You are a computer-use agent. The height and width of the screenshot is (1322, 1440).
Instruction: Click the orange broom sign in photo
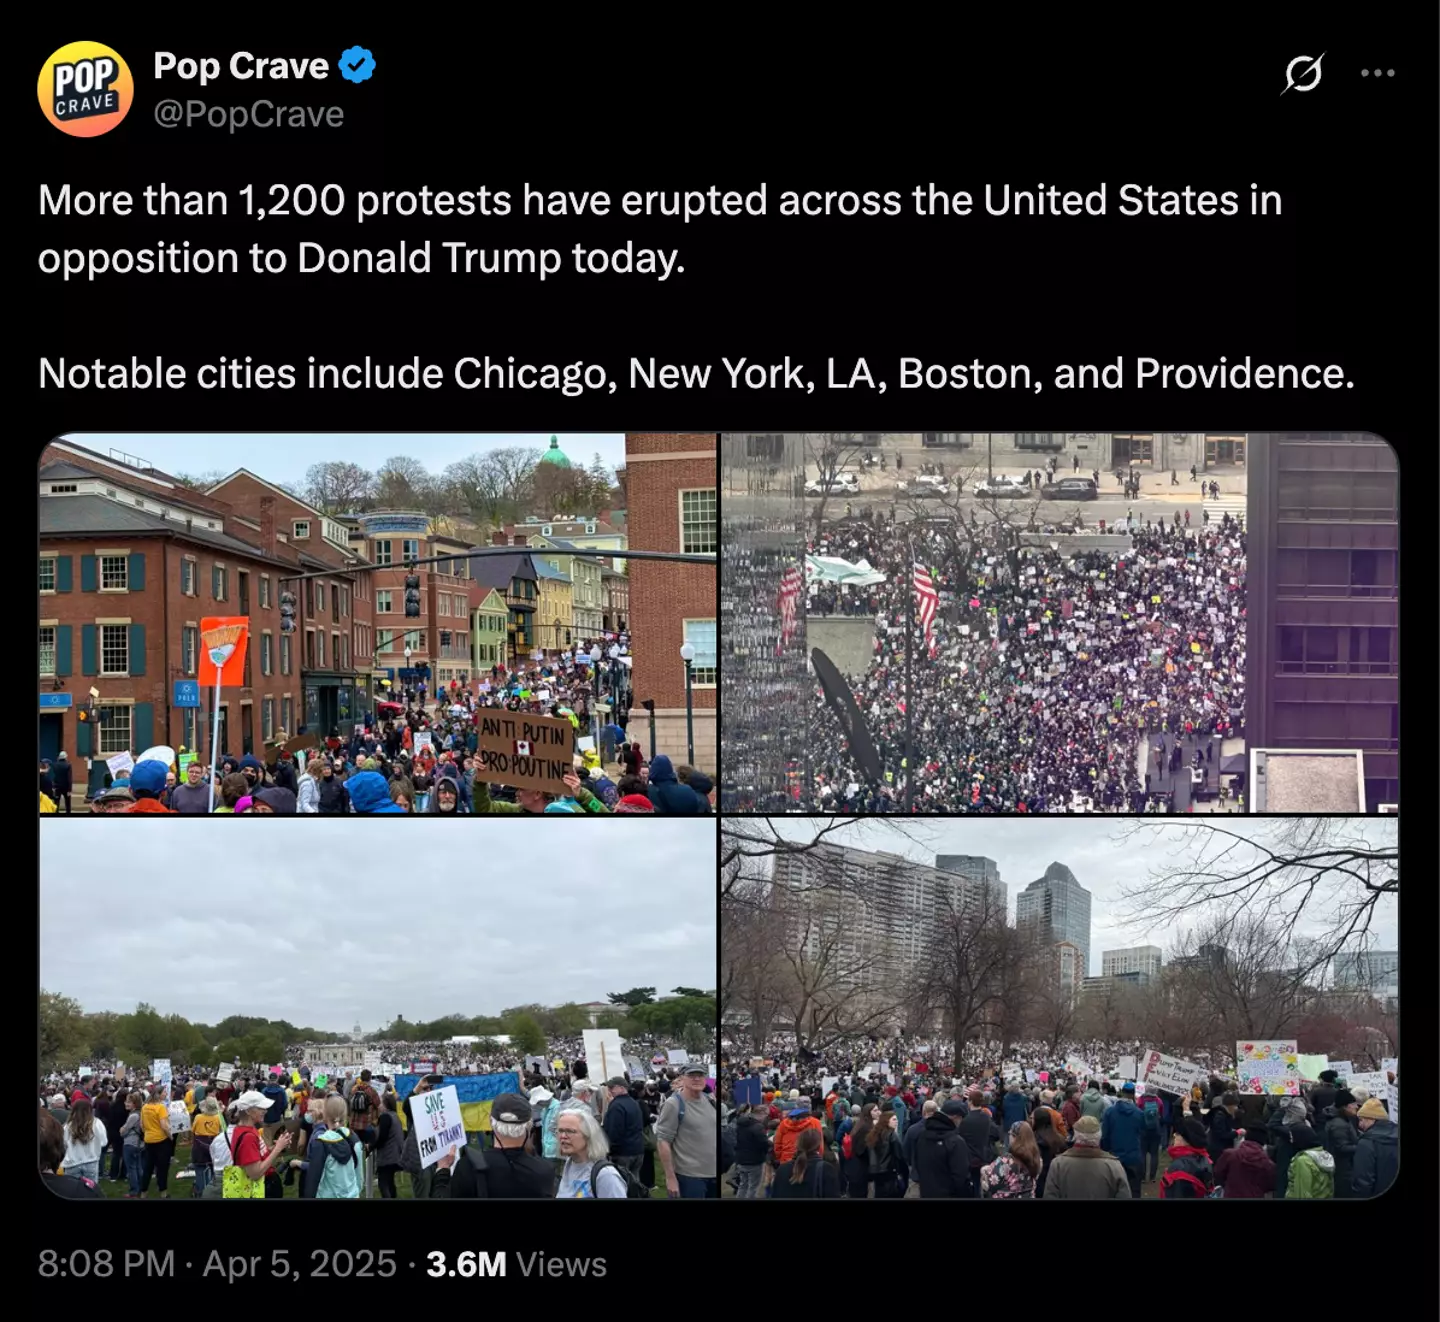coord(223,651)
